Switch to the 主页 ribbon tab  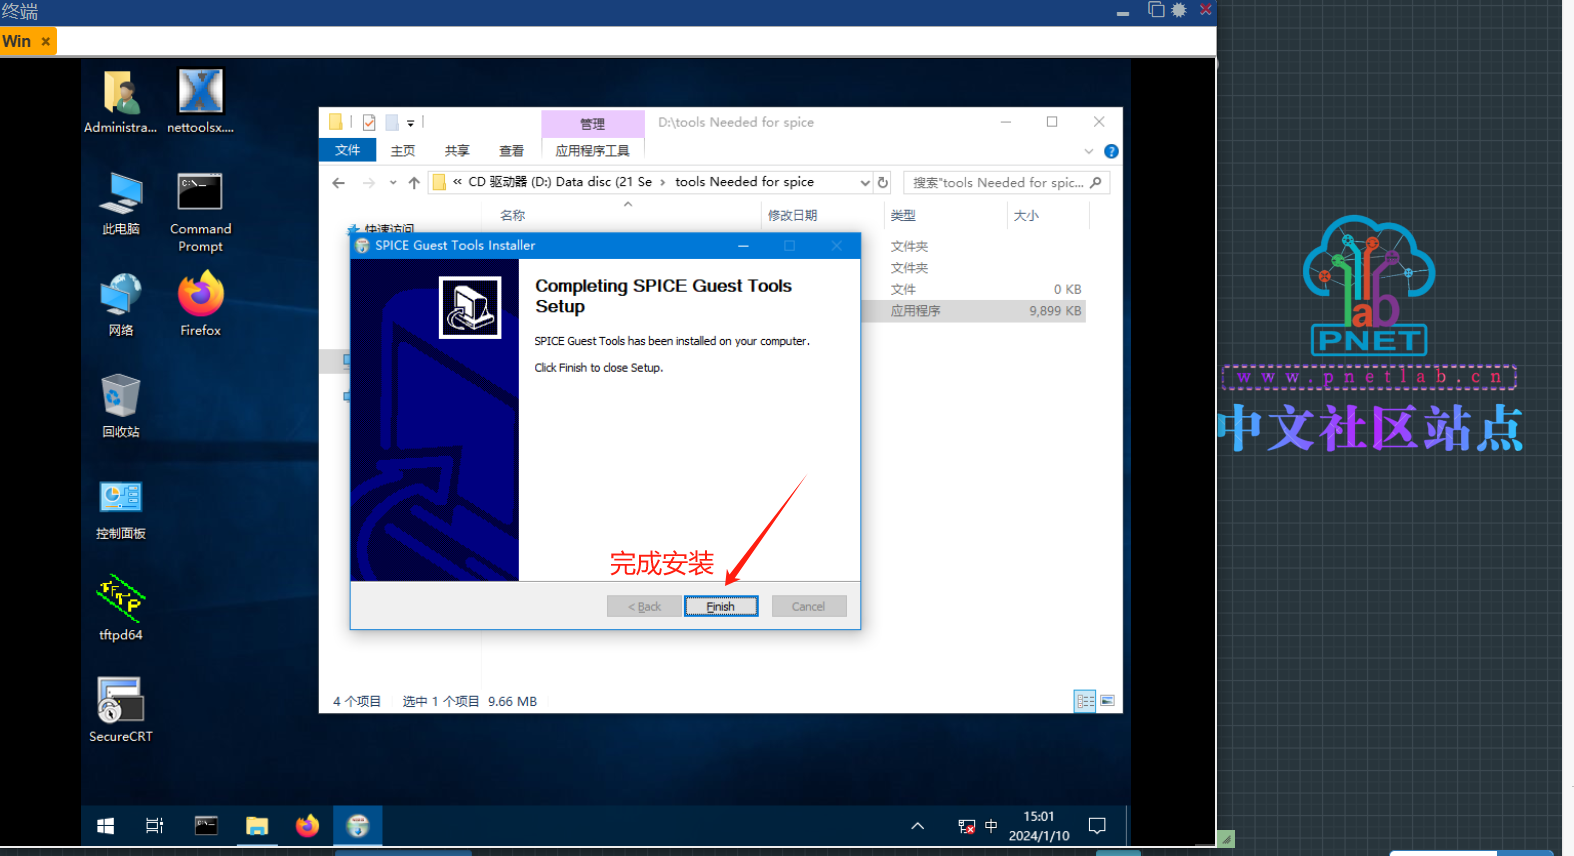point(403,150)
